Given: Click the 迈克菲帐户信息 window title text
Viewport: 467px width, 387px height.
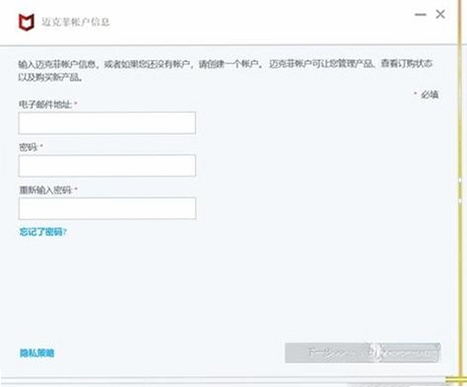Looking at the screenshot, I should (x=76, y=22).
